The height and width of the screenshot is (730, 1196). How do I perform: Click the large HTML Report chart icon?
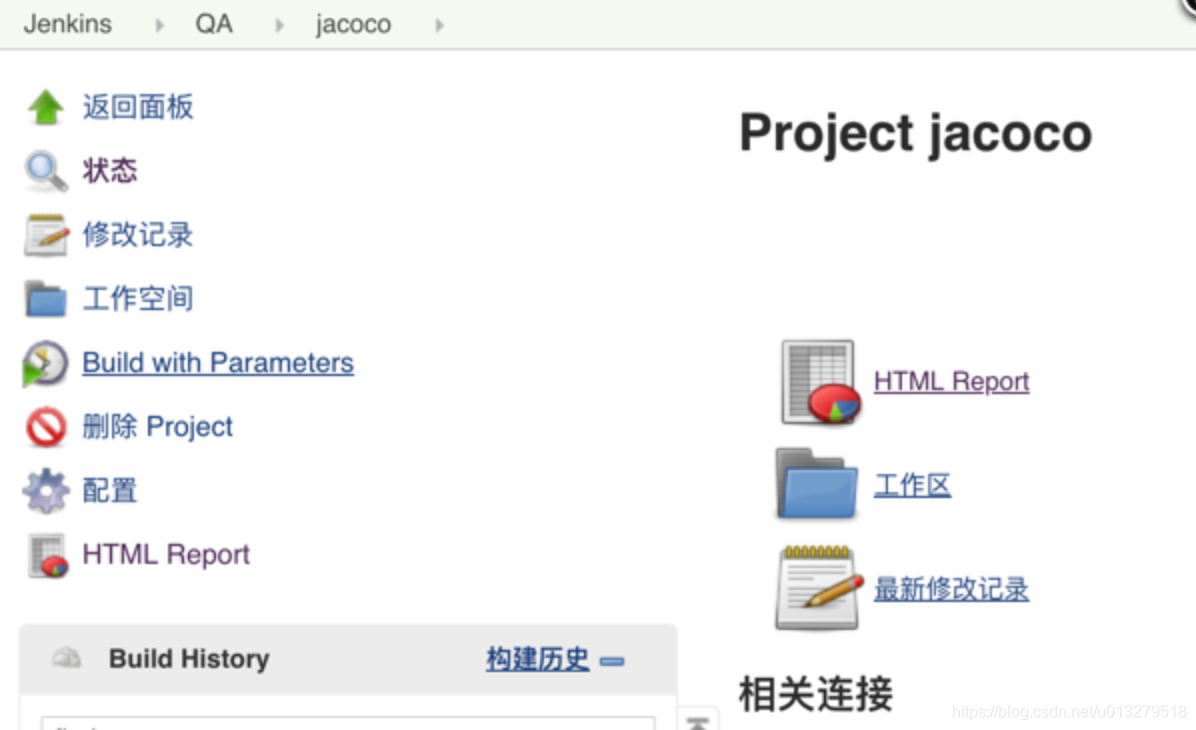[x=820, y=381]
